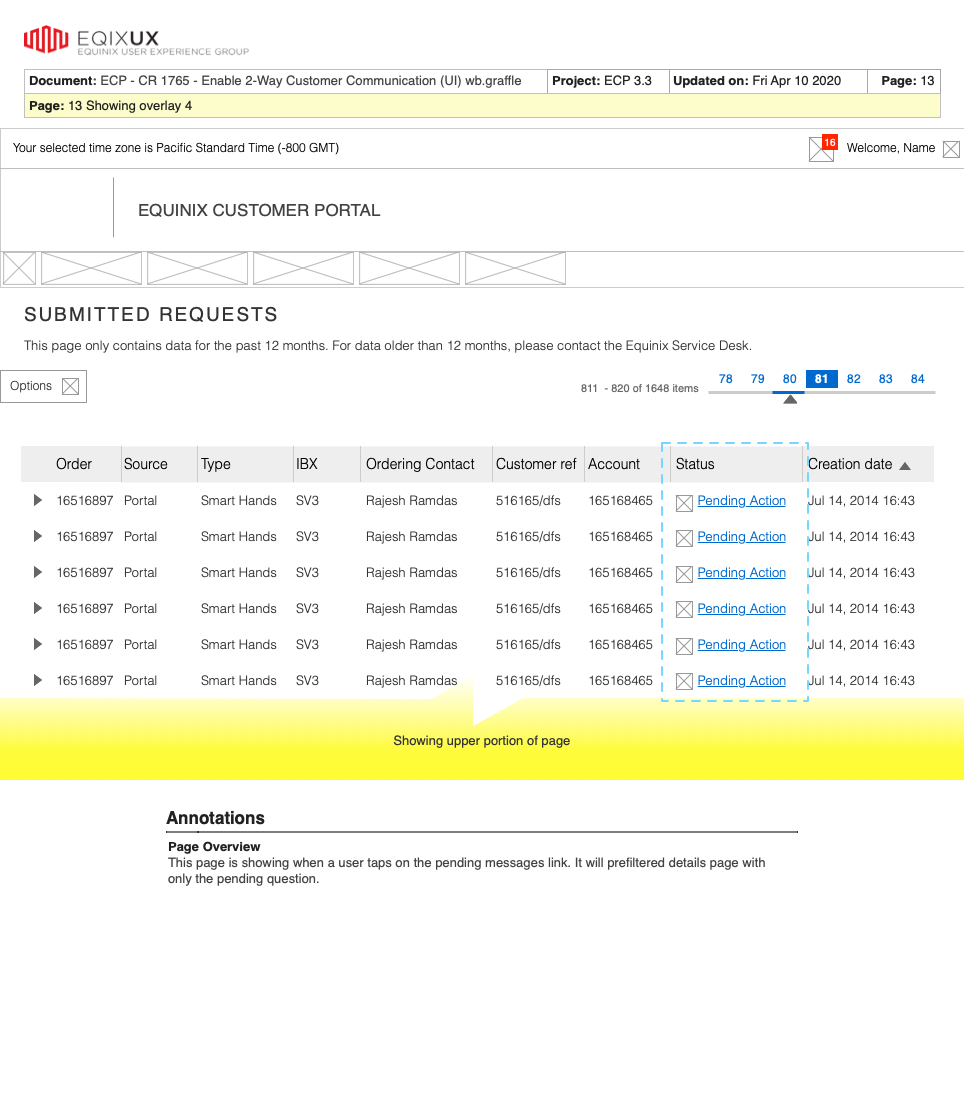Click the 'SUBMITTED REQUESTS' heading
The width and height of the screenshot is (964, 1100).
pos(151,314)
